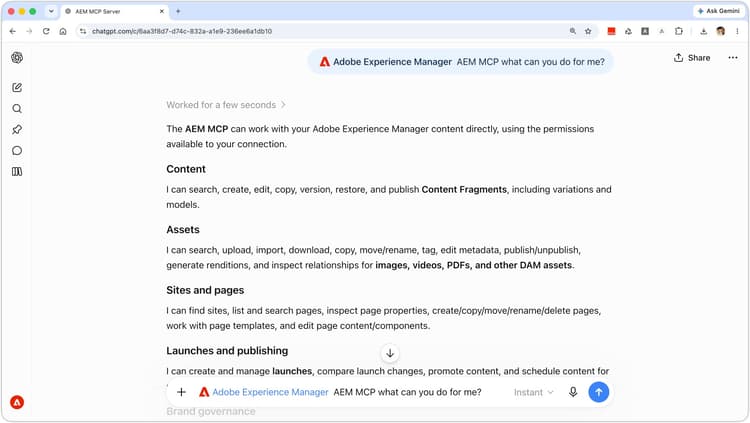
Task: Click the plus attach button in composer
Action: click(181, 392)
